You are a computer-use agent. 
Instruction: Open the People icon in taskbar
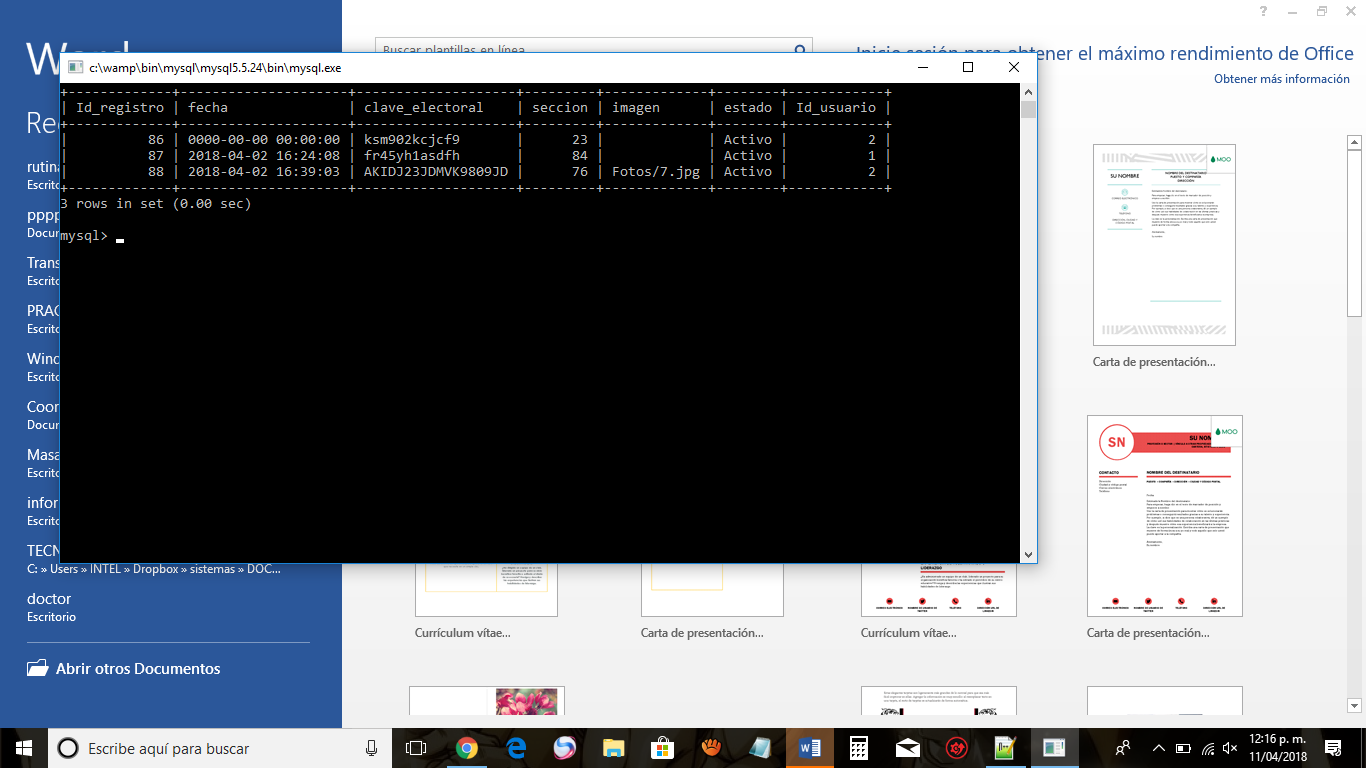coord(1123,748)
